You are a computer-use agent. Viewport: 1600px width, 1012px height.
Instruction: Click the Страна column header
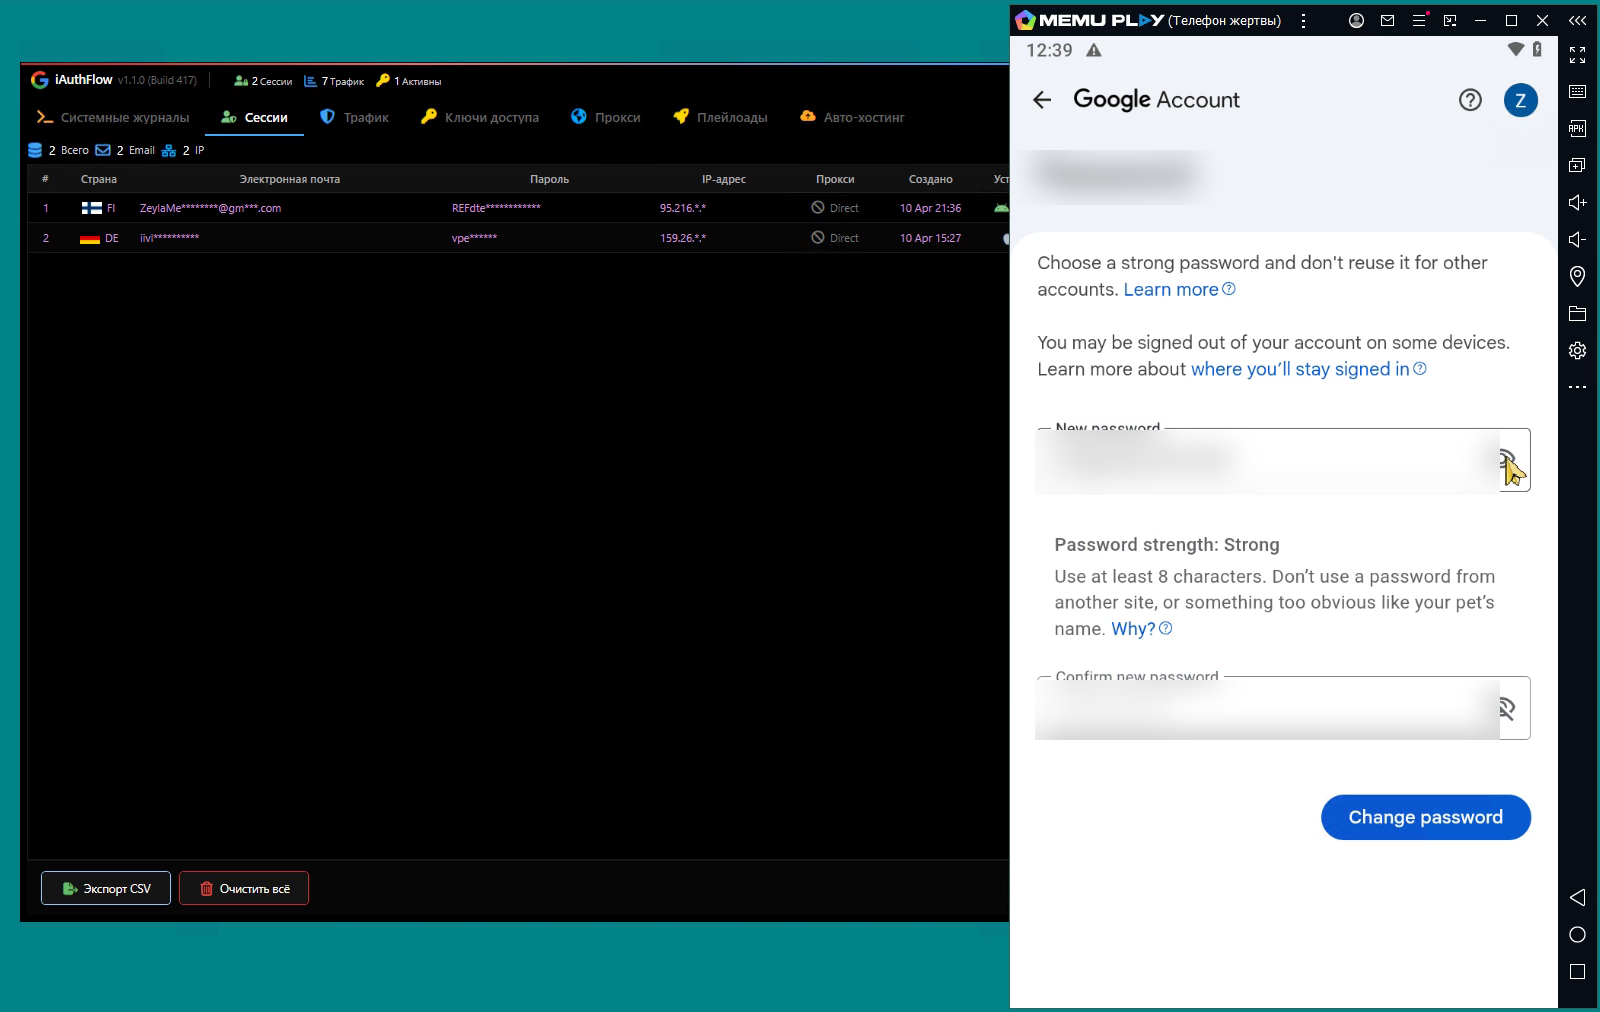click(99, 179)
